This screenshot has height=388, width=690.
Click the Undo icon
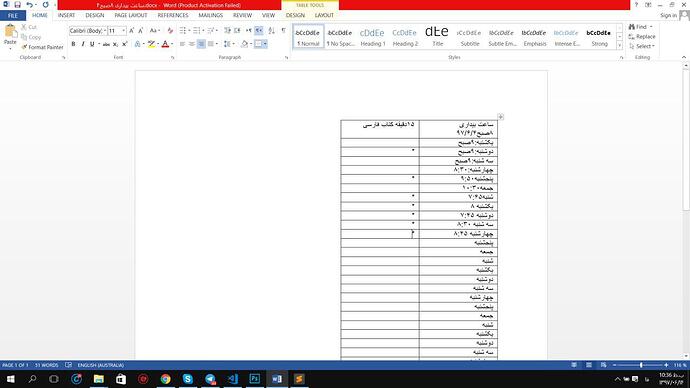[x=29, y=5]
